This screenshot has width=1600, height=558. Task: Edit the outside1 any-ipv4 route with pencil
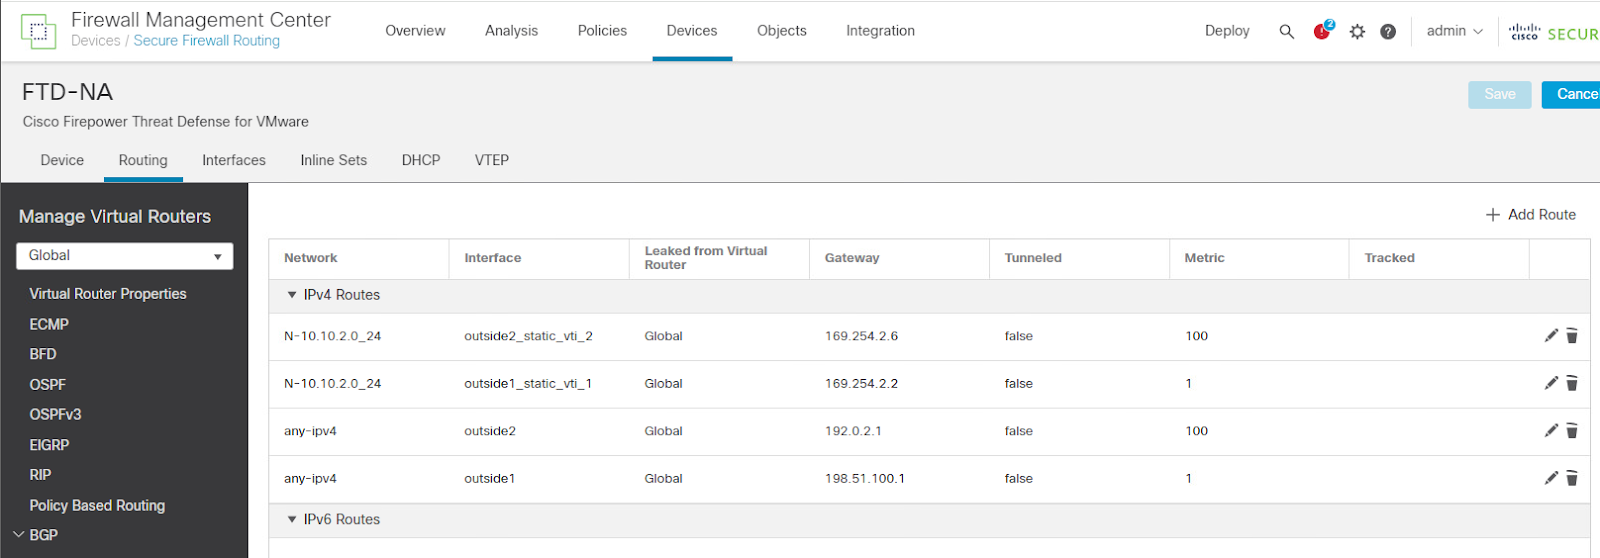(1551, 478)
